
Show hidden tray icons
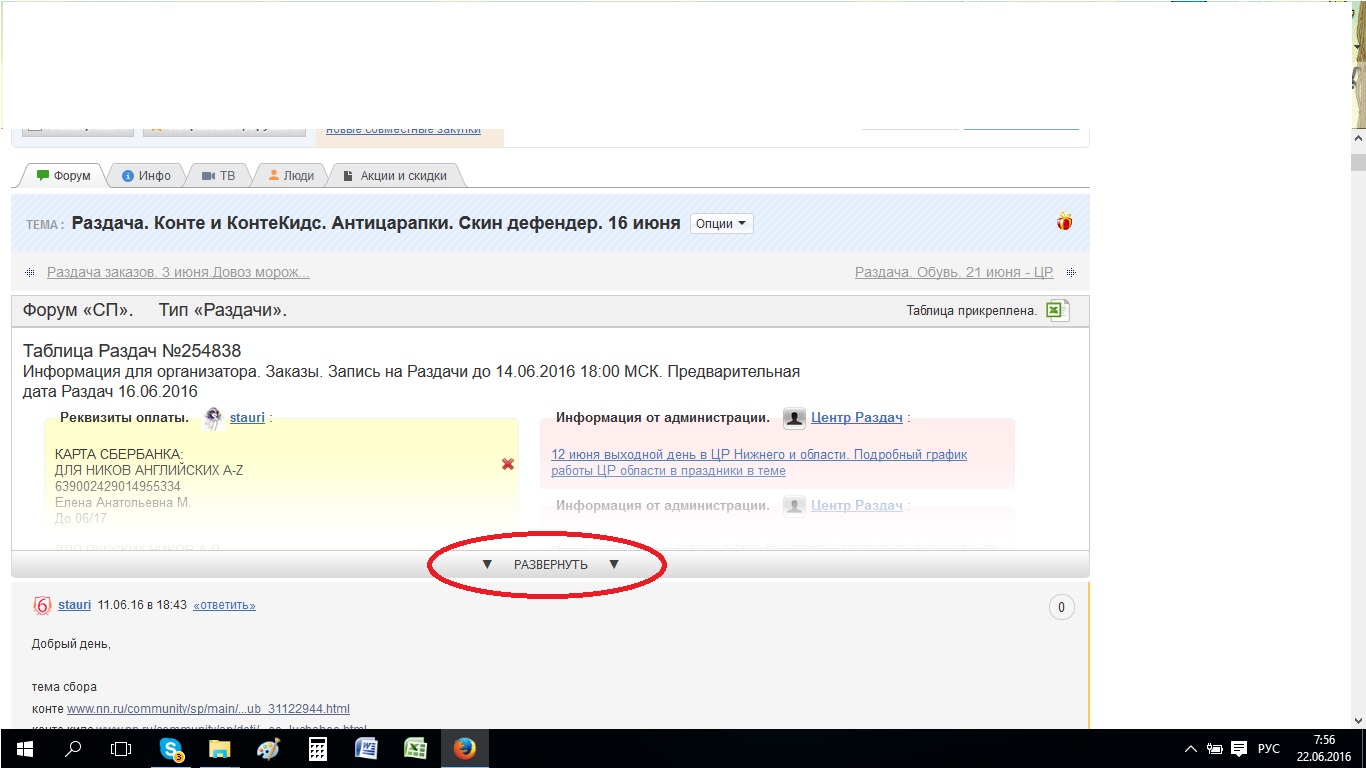[x=1190, y=749]
